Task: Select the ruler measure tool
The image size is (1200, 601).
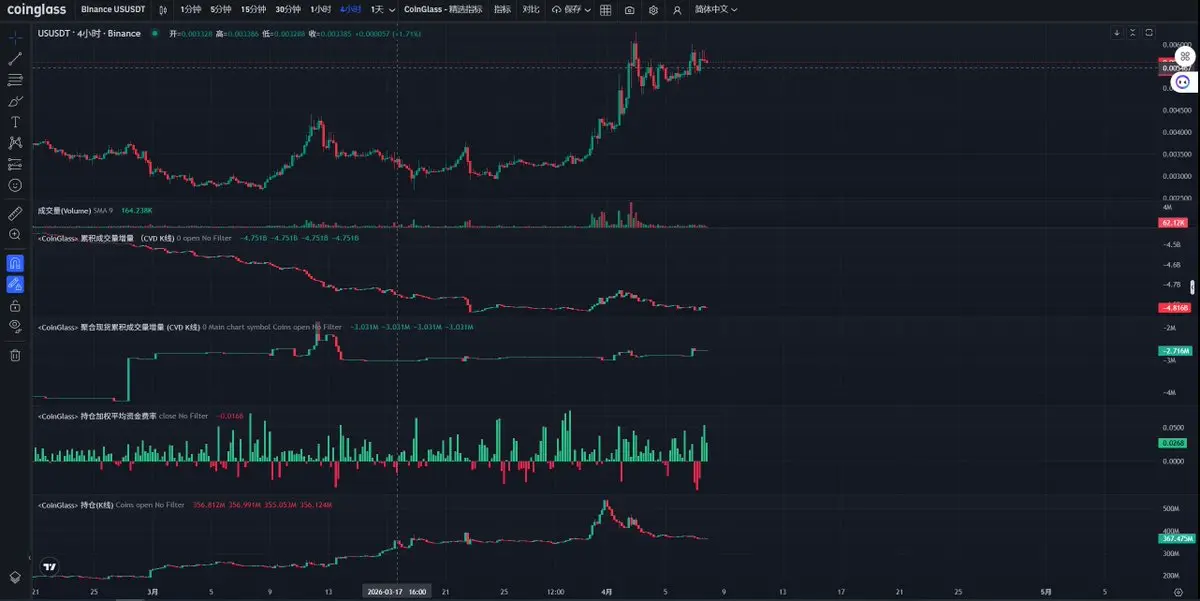Action: 15,213
